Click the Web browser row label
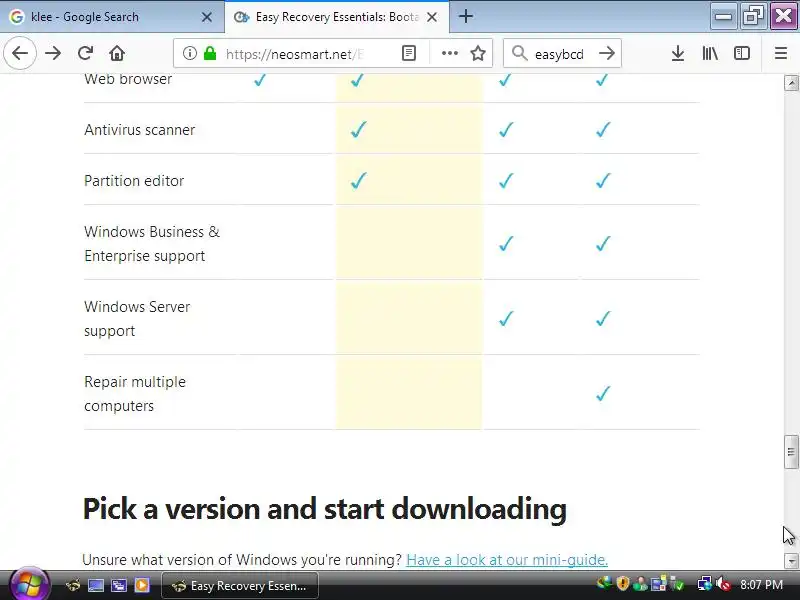This screenshot has width=800, height=600. click(128, 79)
